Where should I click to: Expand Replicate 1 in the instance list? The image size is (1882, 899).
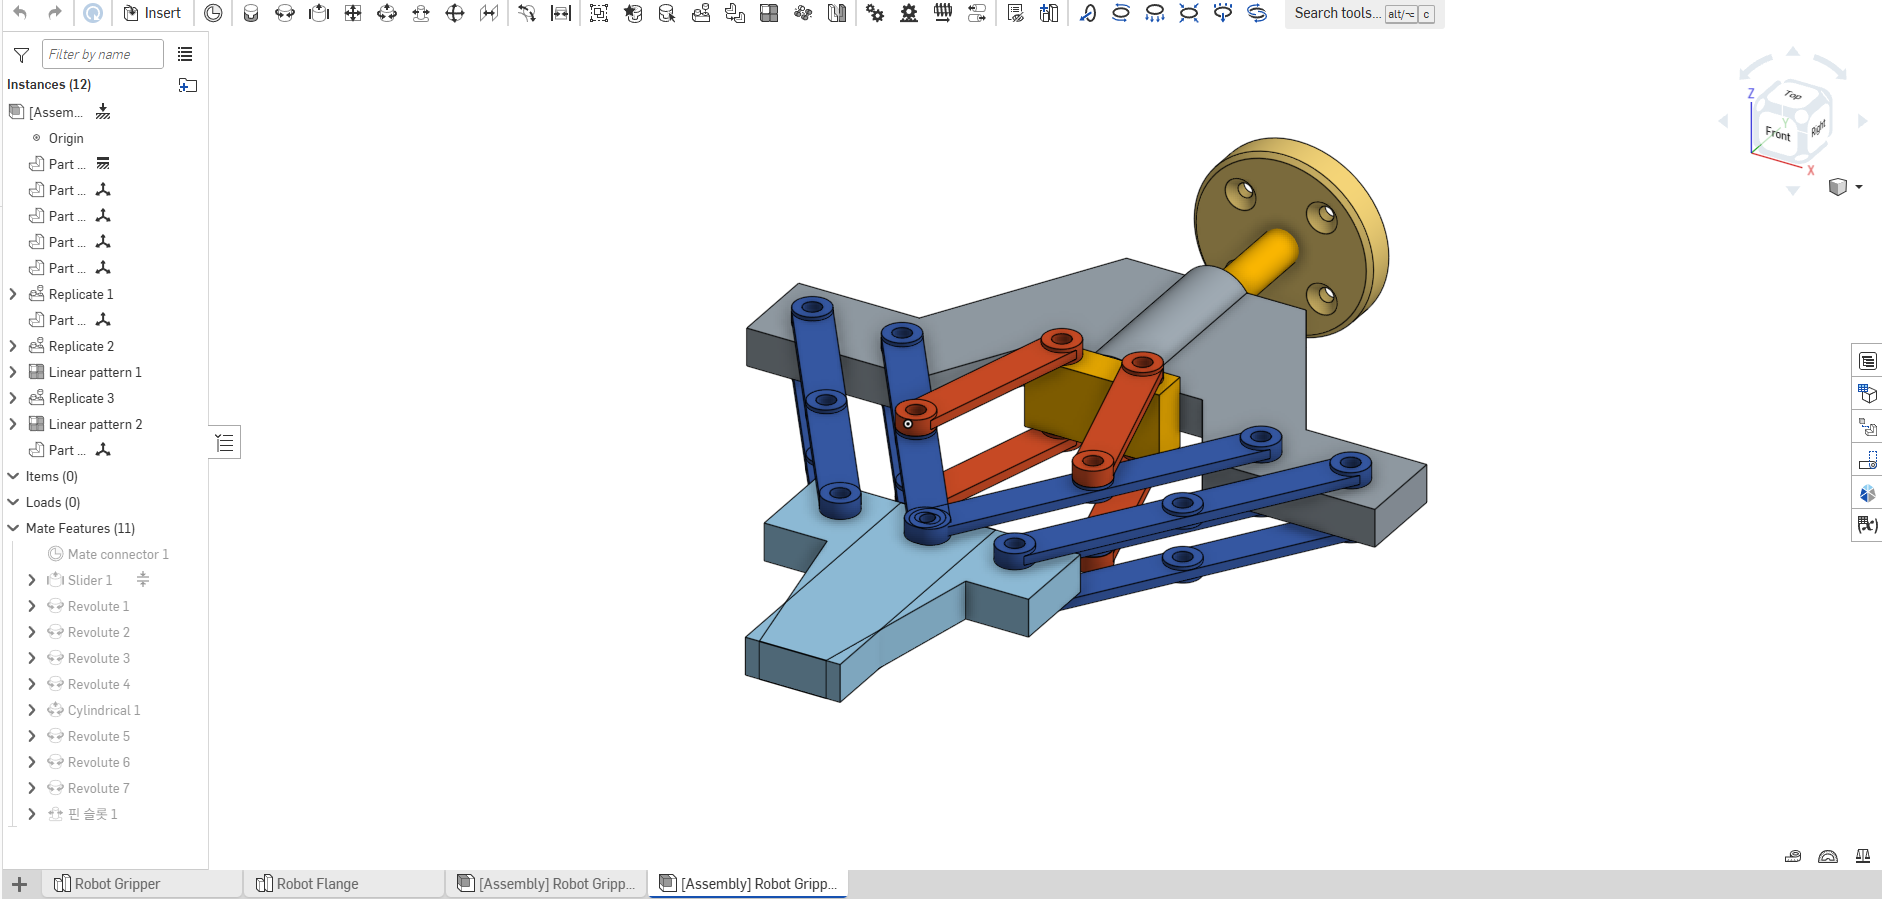[13, 294]
